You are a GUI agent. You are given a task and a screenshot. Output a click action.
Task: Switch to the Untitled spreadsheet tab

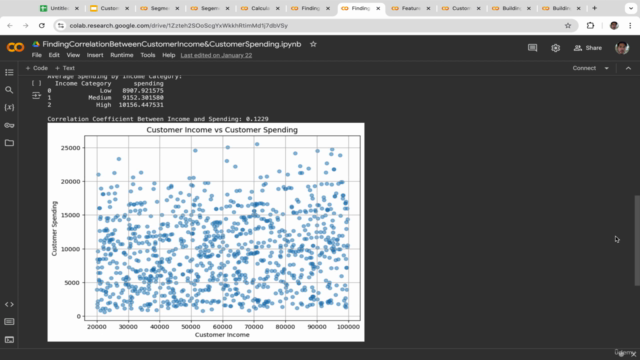(x=60, y=8)
